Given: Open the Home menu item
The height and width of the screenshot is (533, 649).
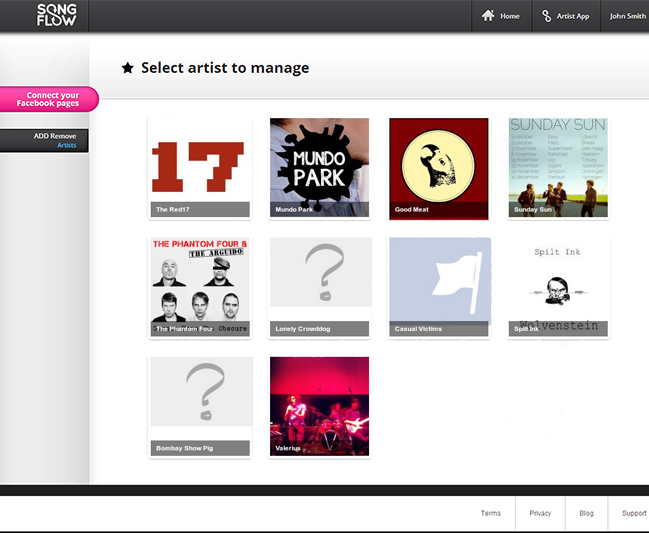Looking at the screenshot, I should click(x=501, y=16).
